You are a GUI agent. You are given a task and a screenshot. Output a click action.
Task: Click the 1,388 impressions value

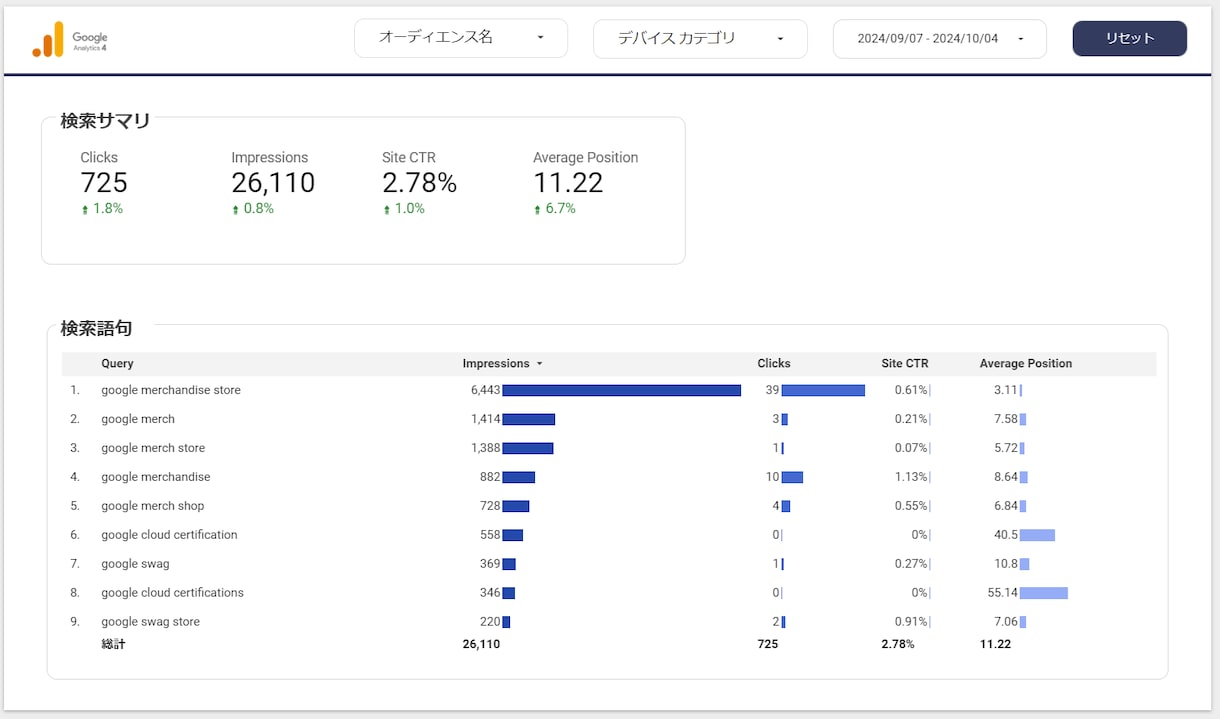coord(485,448)
